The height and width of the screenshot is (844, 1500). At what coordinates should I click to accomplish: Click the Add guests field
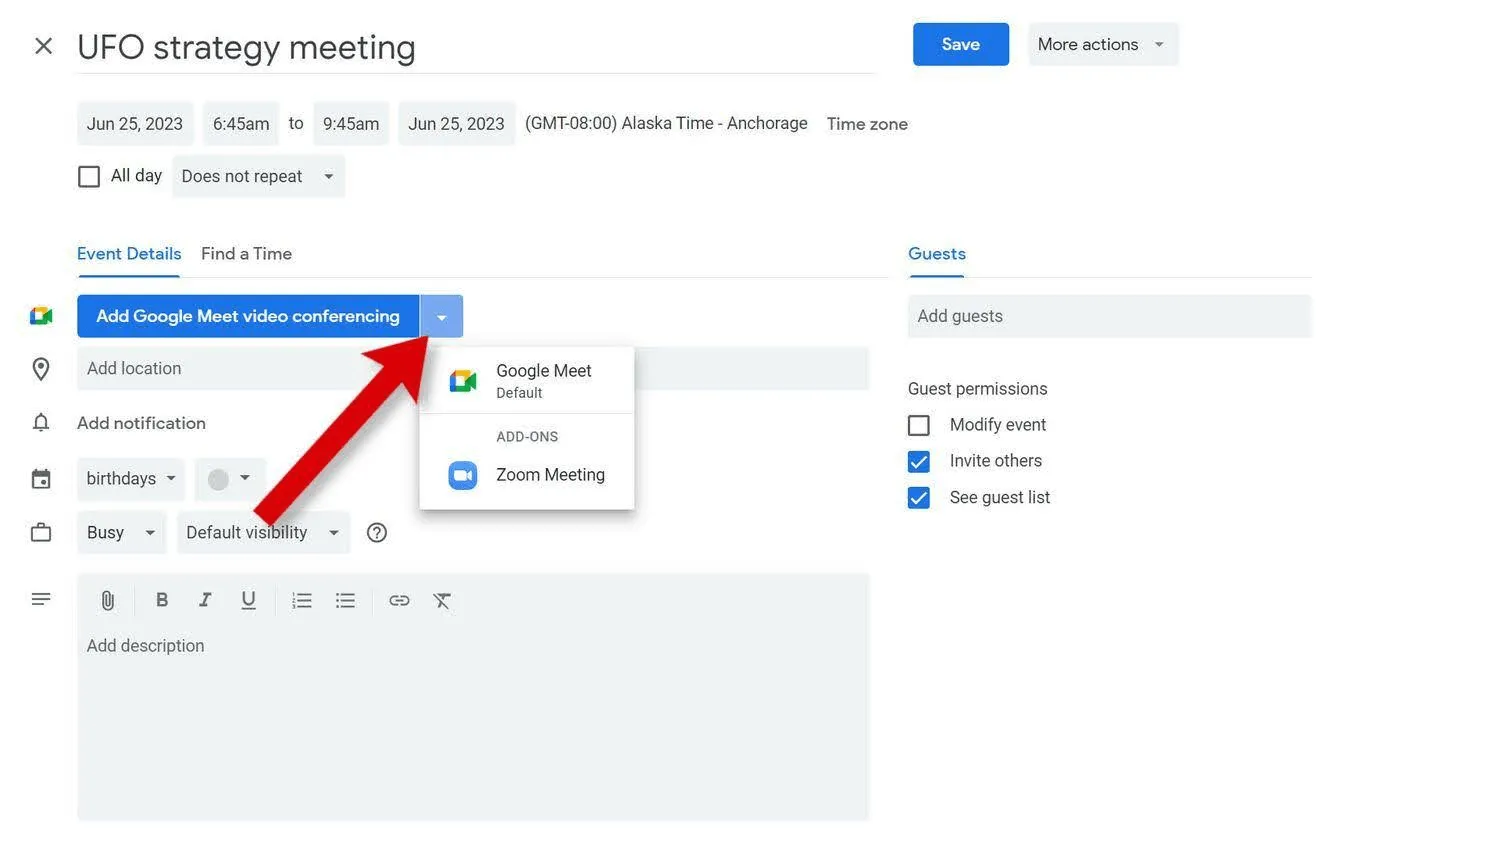tap(1109, 317)
